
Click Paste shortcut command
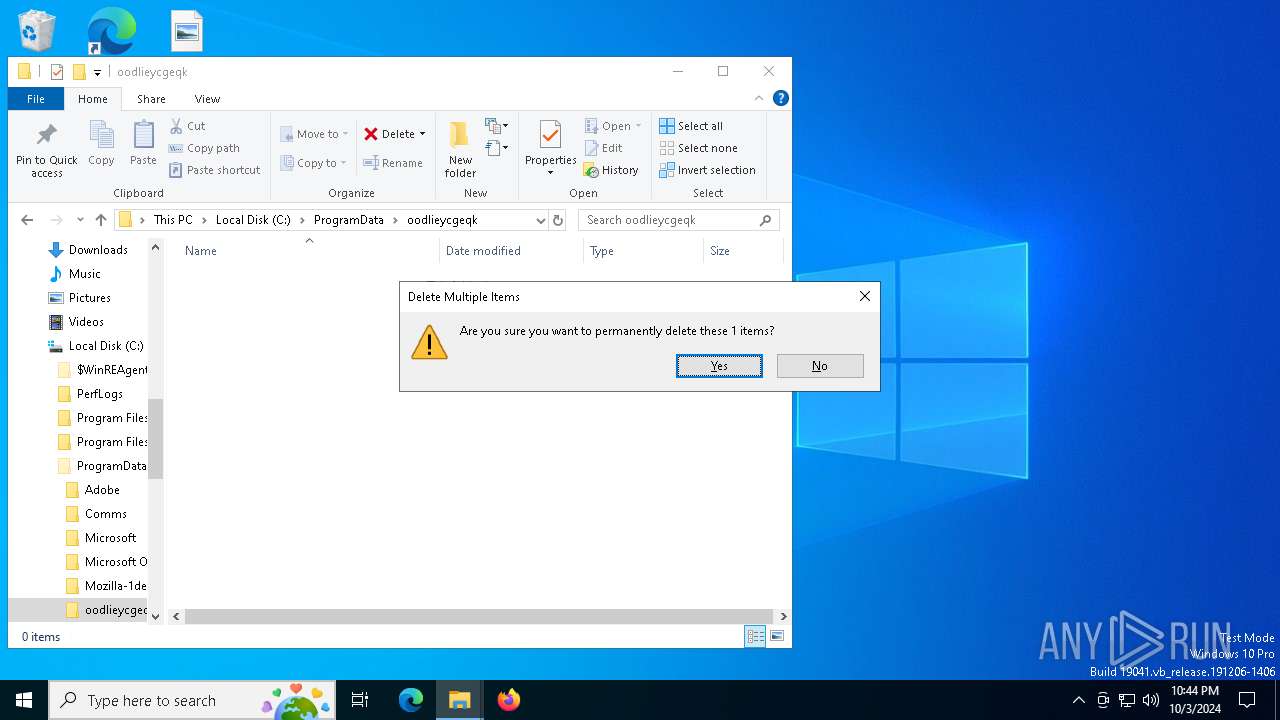click(x=215, y=170)
